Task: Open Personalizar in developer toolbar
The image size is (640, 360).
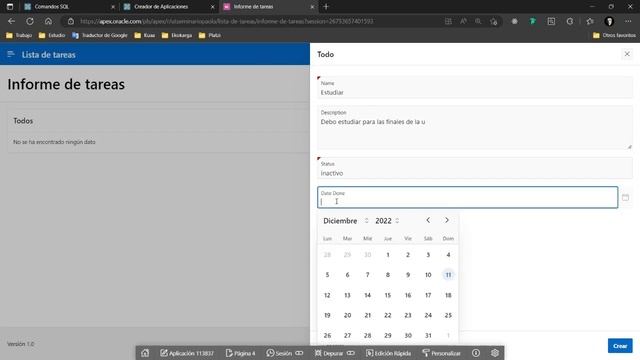Action: 441,353
